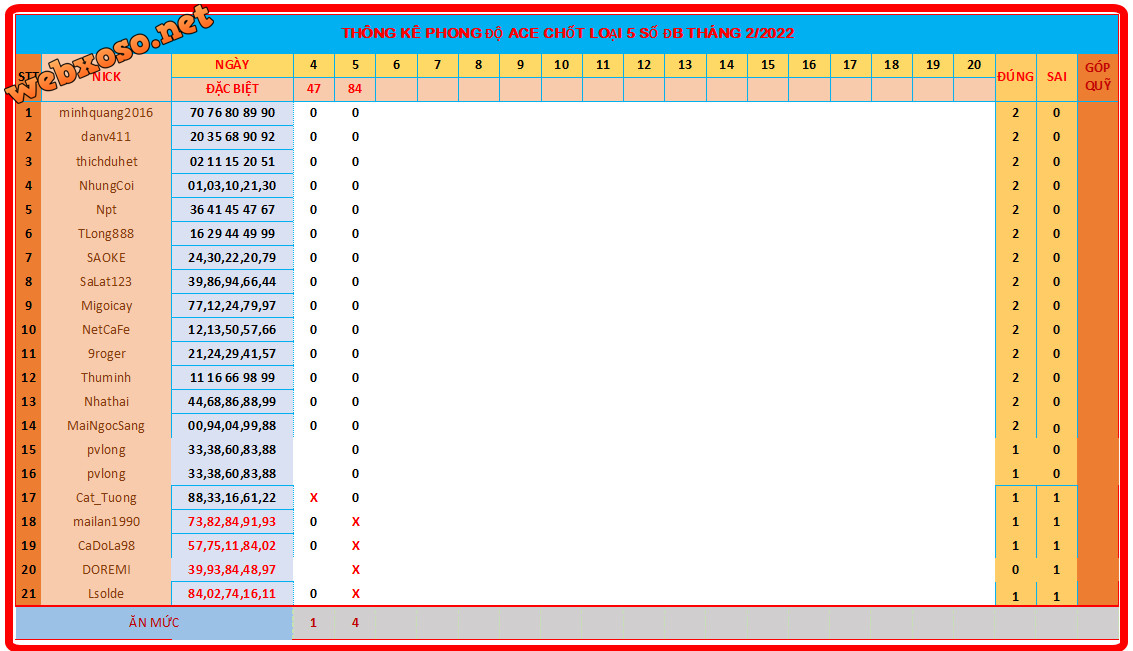Select nick Lsolde
1133x651 pixels.
click(106, 593)
